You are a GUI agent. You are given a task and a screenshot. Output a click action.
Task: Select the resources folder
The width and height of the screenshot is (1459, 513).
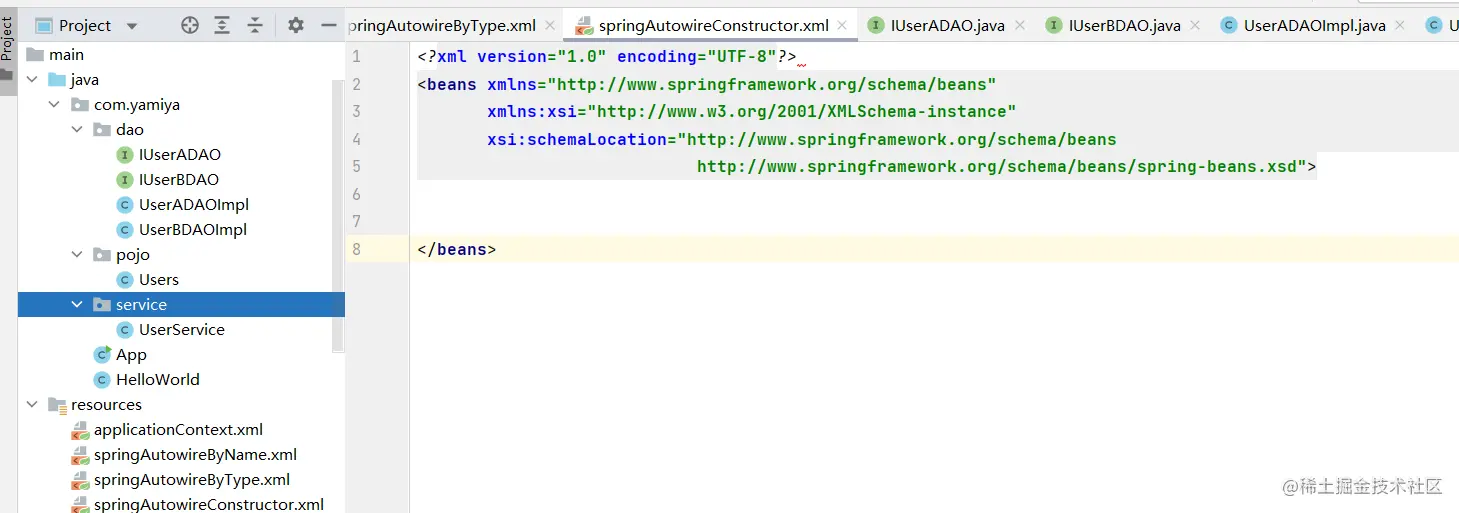[106, 405]
